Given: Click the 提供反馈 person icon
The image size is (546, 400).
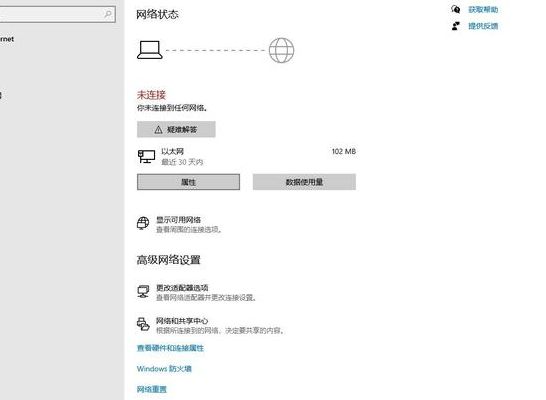Looking at the screenshot, I should click(x=455, y=26).
